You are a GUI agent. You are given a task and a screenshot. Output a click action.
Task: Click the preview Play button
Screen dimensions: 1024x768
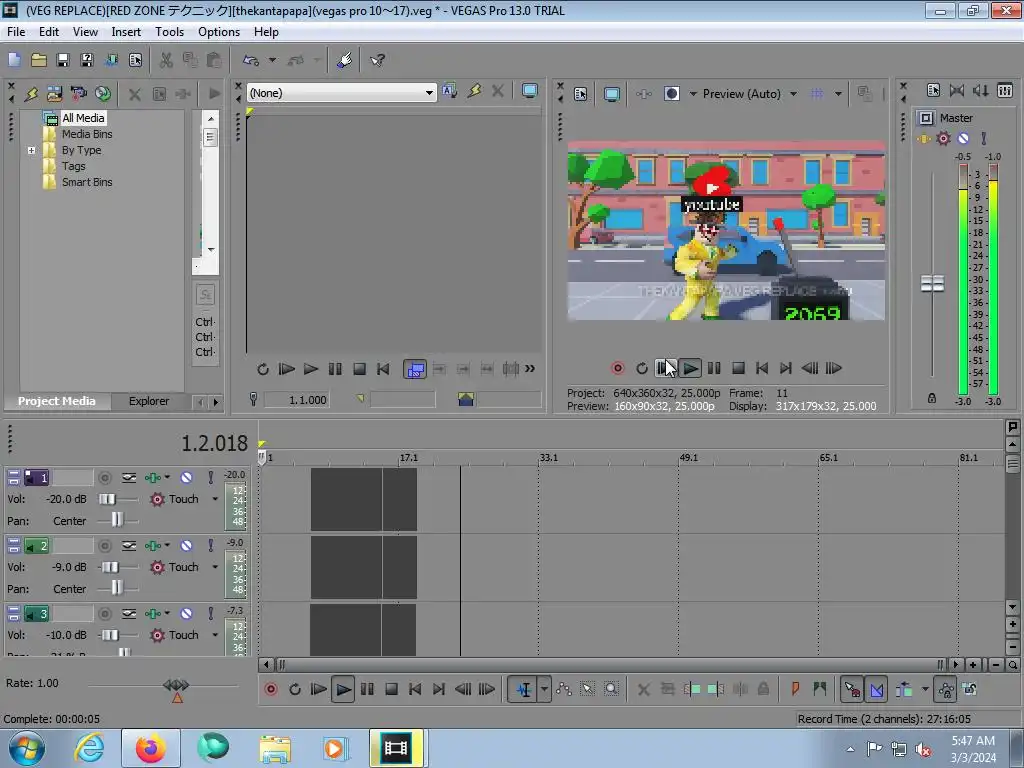pos(690,368)
